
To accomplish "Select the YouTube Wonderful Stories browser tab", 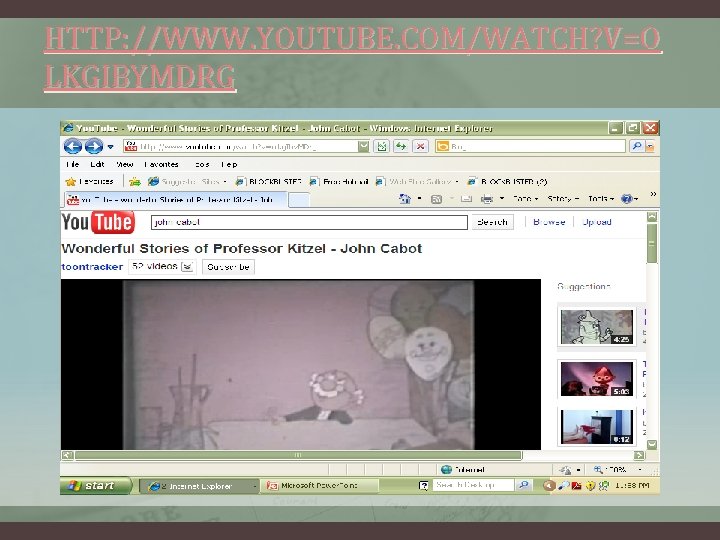I will [175, 200].
